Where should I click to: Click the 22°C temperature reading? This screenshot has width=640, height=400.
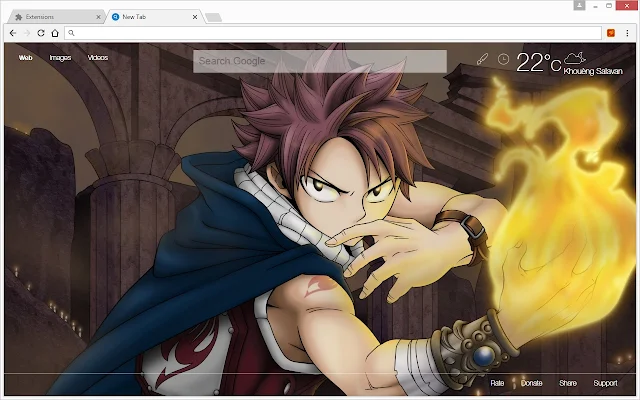click(538, 62)
